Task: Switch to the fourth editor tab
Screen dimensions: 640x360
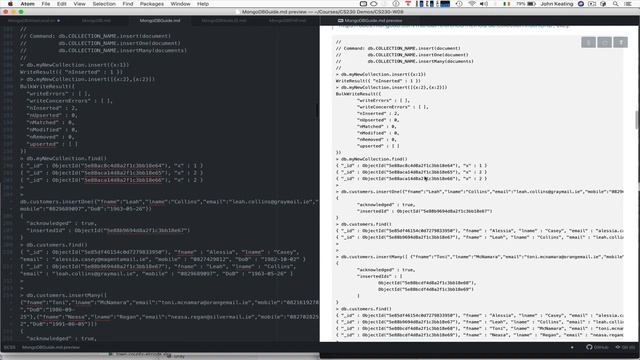Action: click(224, 20)
